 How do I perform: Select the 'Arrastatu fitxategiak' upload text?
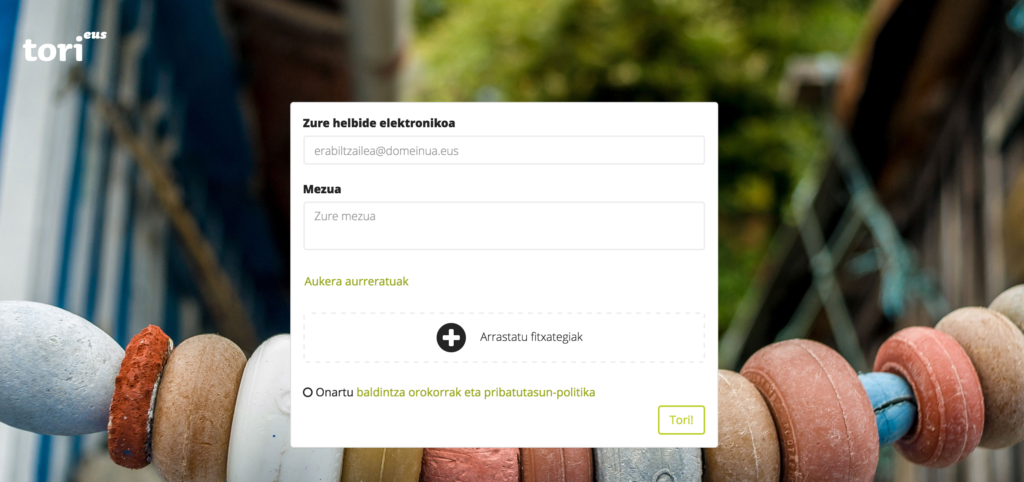[x=531, y=338]
